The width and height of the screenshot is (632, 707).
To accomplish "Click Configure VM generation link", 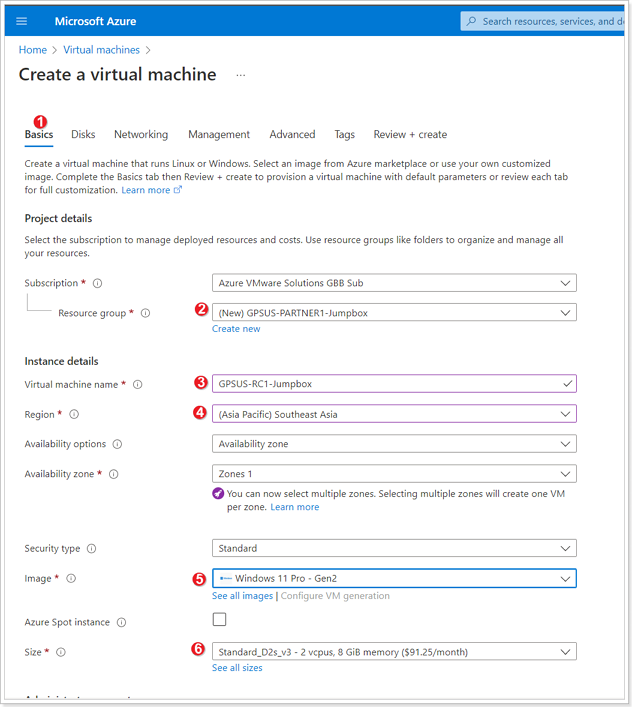I will point(335,596).
